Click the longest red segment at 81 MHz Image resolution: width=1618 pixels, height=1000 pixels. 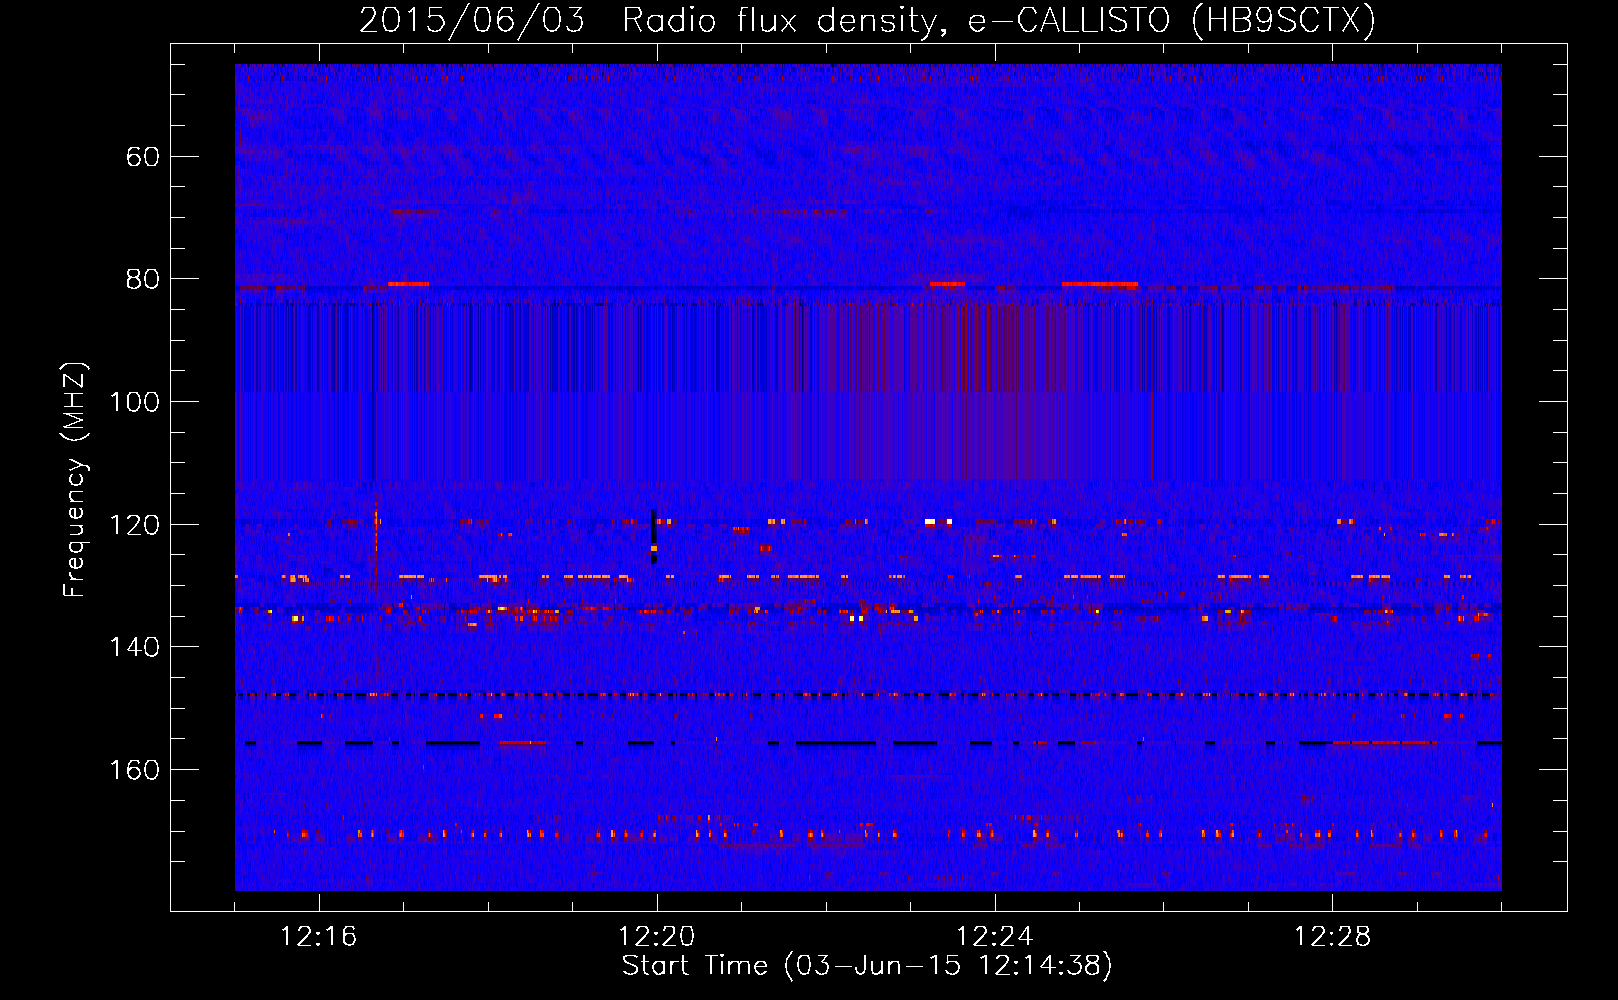click(1100, 284)
